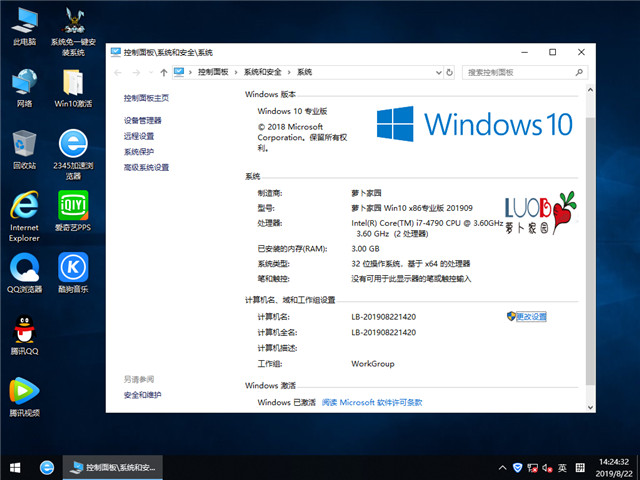
Task: Toggle the muted volume icon in the tray
Action: click(546, 467)
